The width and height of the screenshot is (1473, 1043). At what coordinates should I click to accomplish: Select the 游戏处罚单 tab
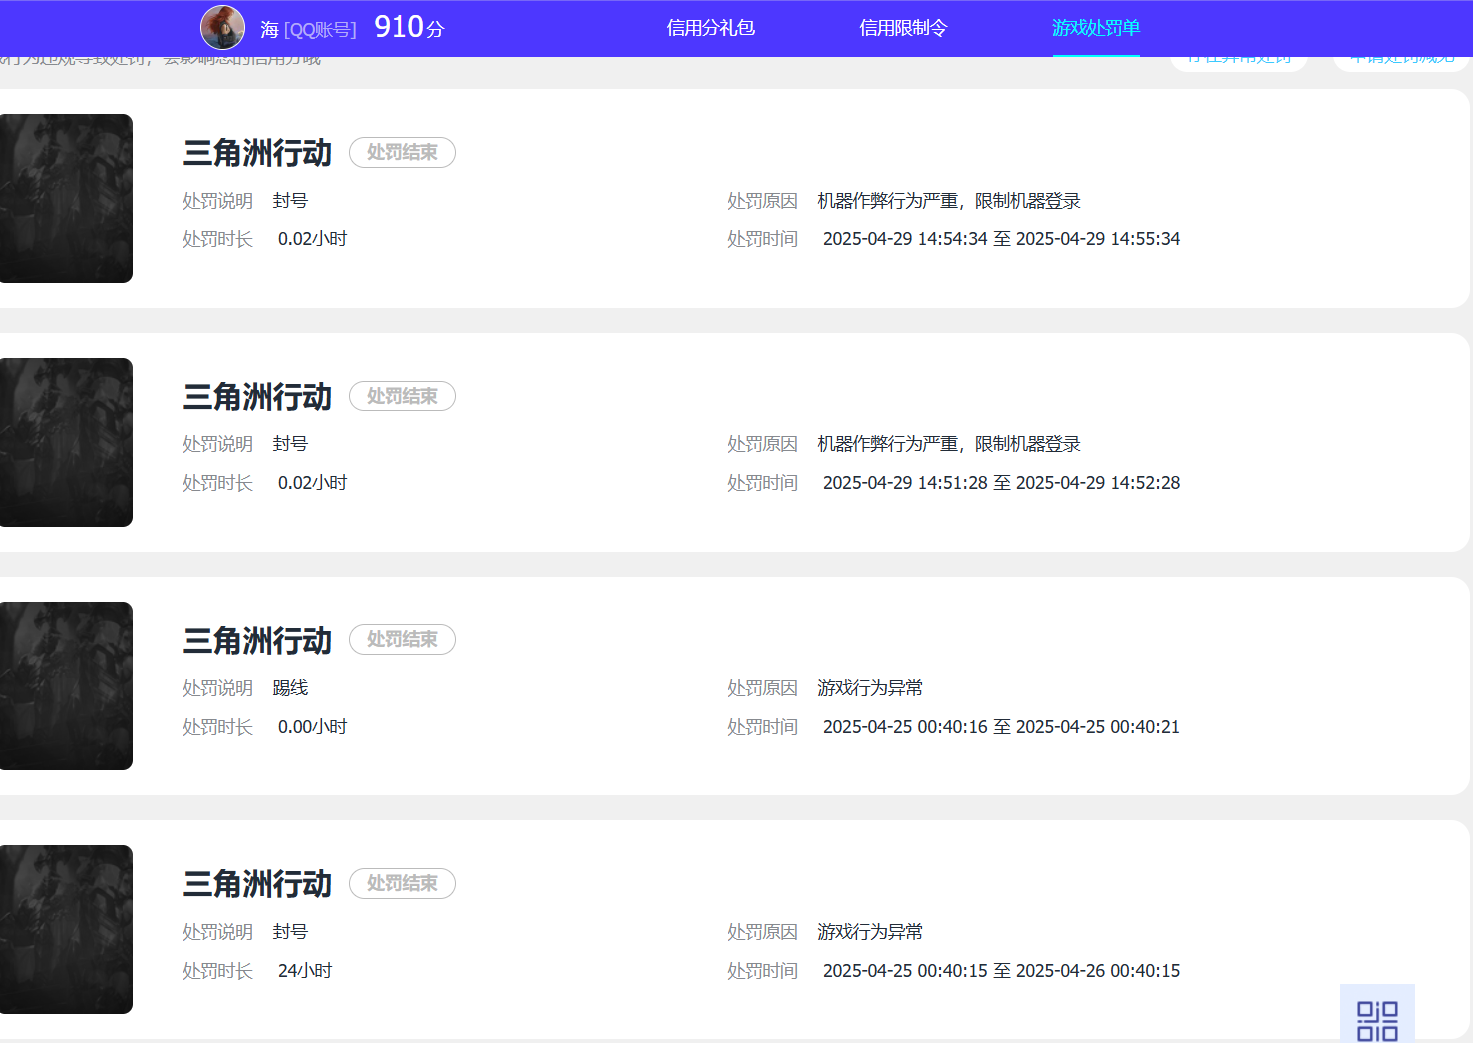[1096, 28]
